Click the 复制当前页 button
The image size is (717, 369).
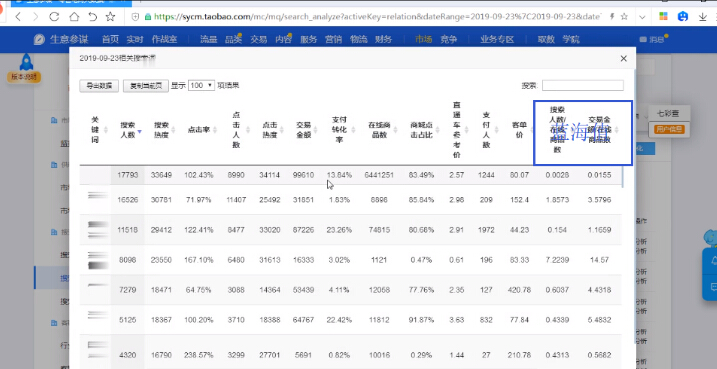click(x=146, y=86)
